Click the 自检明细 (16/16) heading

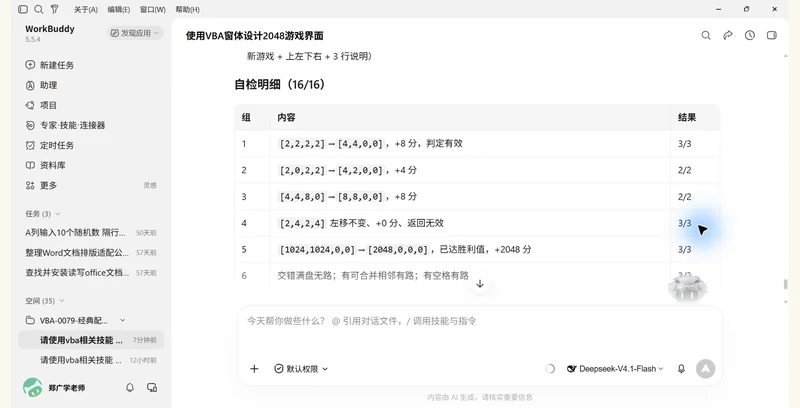[x=280, y=84]
